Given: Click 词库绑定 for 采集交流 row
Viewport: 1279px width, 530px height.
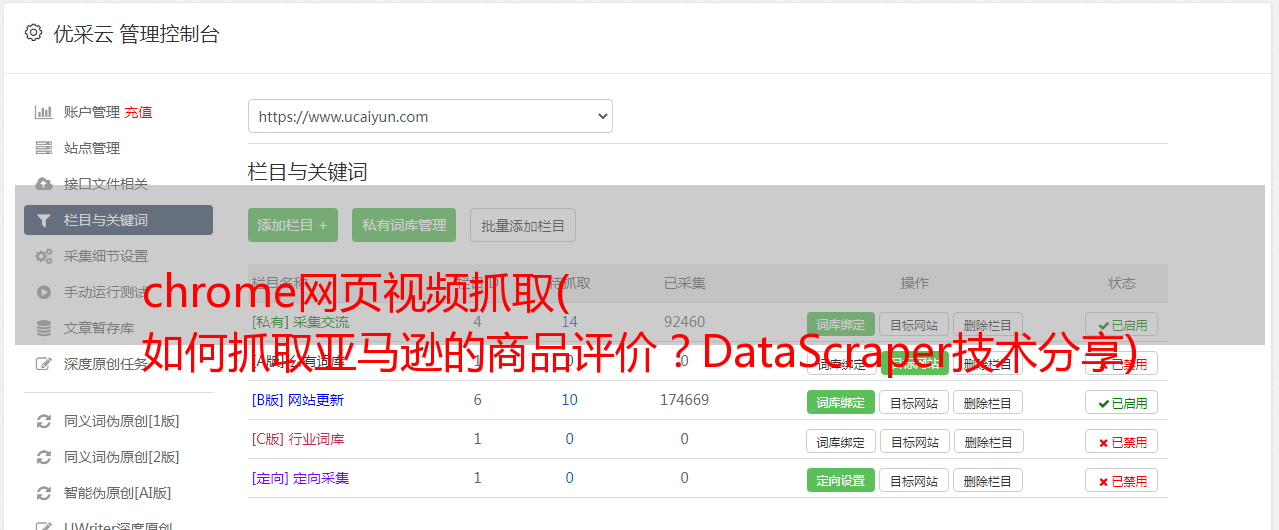Looking at the screenshot, I should [x=840, y=325].
